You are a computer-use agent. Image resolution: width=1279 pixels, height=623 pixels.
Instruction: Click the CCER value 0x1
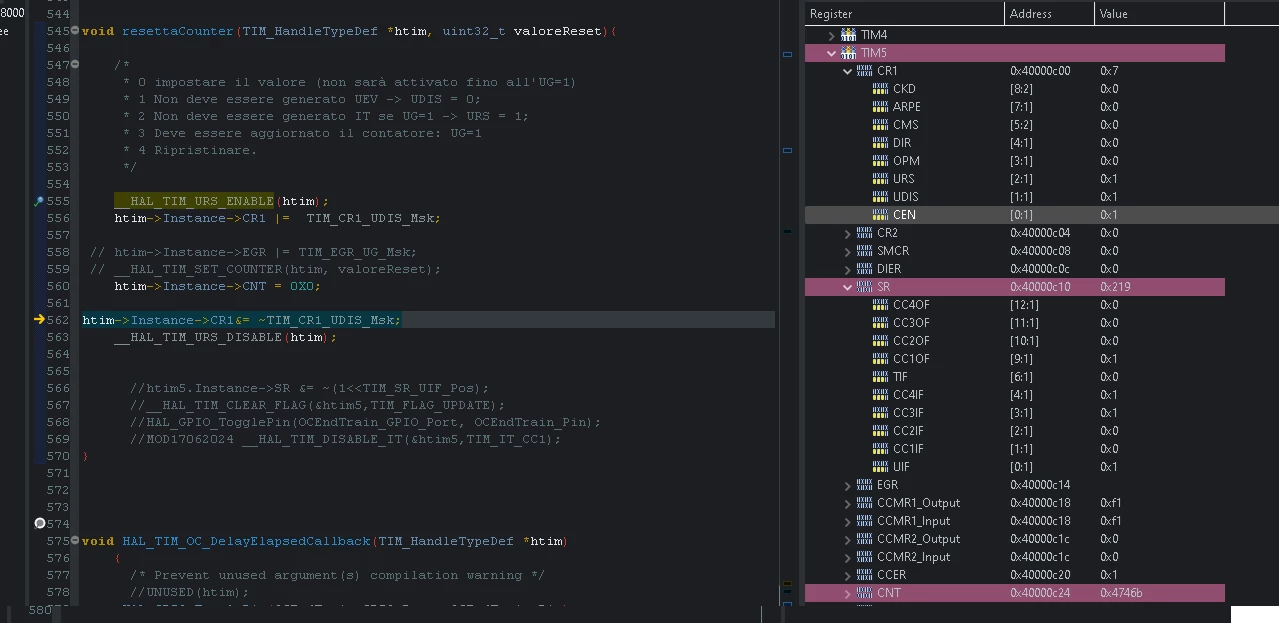(x=1109, y=575)
